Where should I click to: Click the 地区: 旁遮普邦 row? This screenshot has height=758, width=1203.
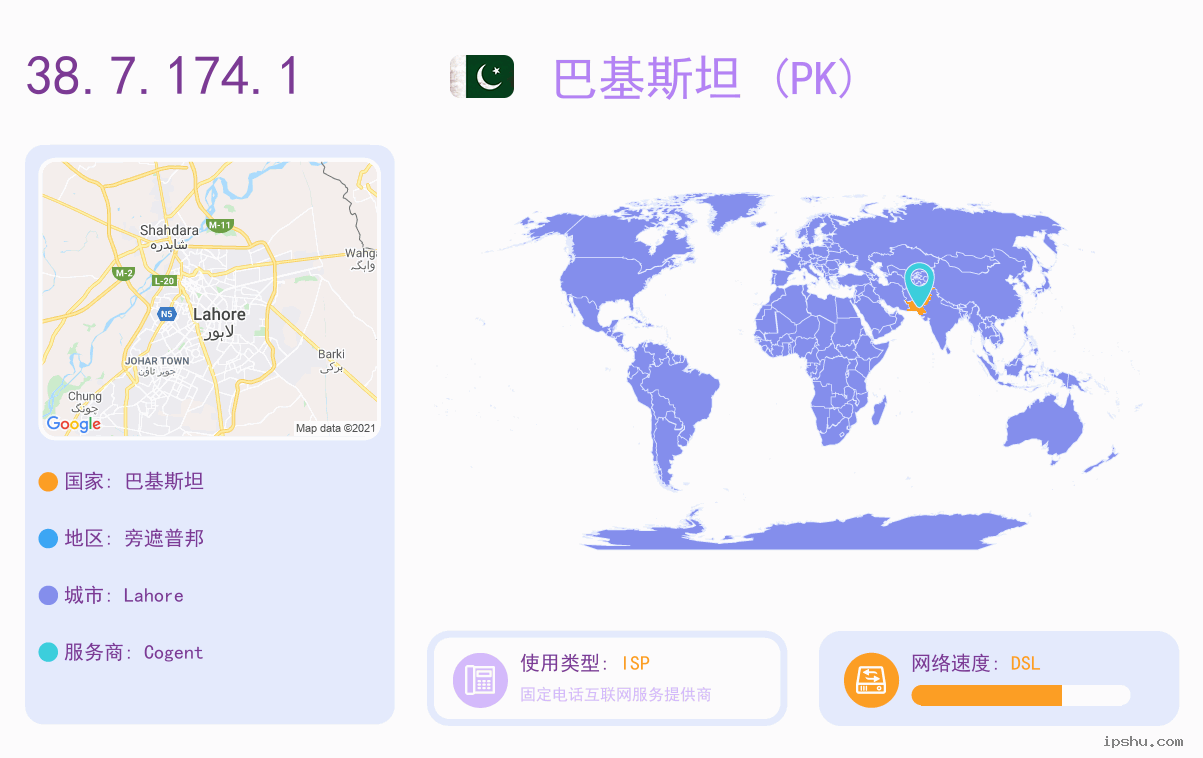pos(121,539)
